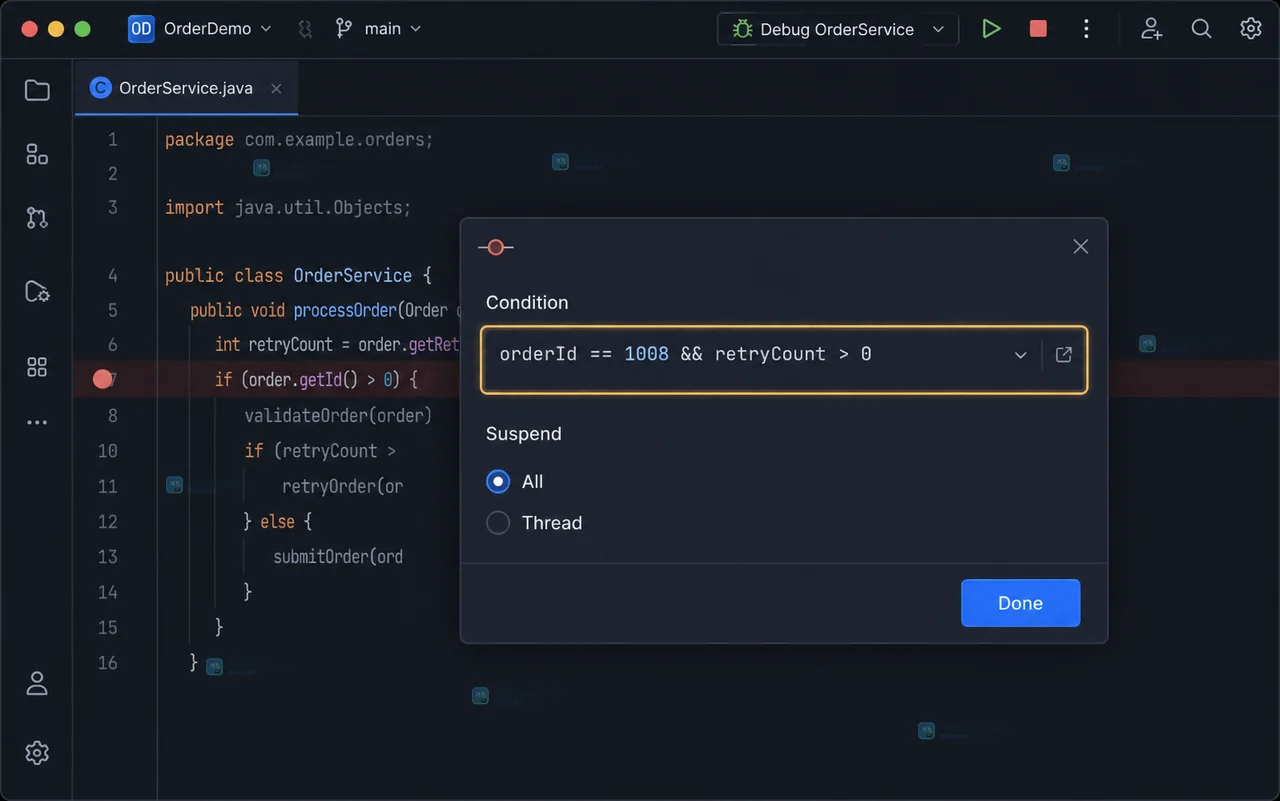Toggle the red breakpoint on line 7
1280x801 pixels.
(102, 379)
